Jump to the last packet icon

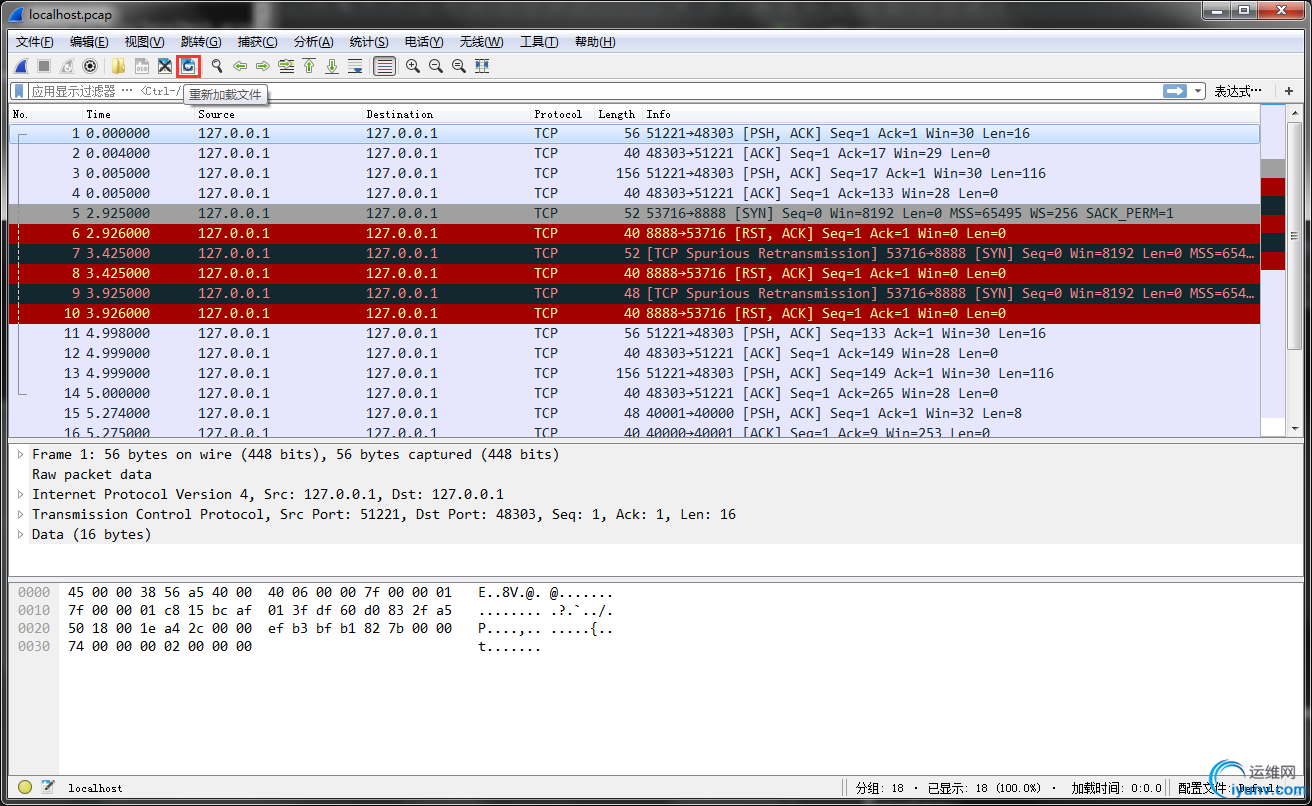[x=332, y=66]
